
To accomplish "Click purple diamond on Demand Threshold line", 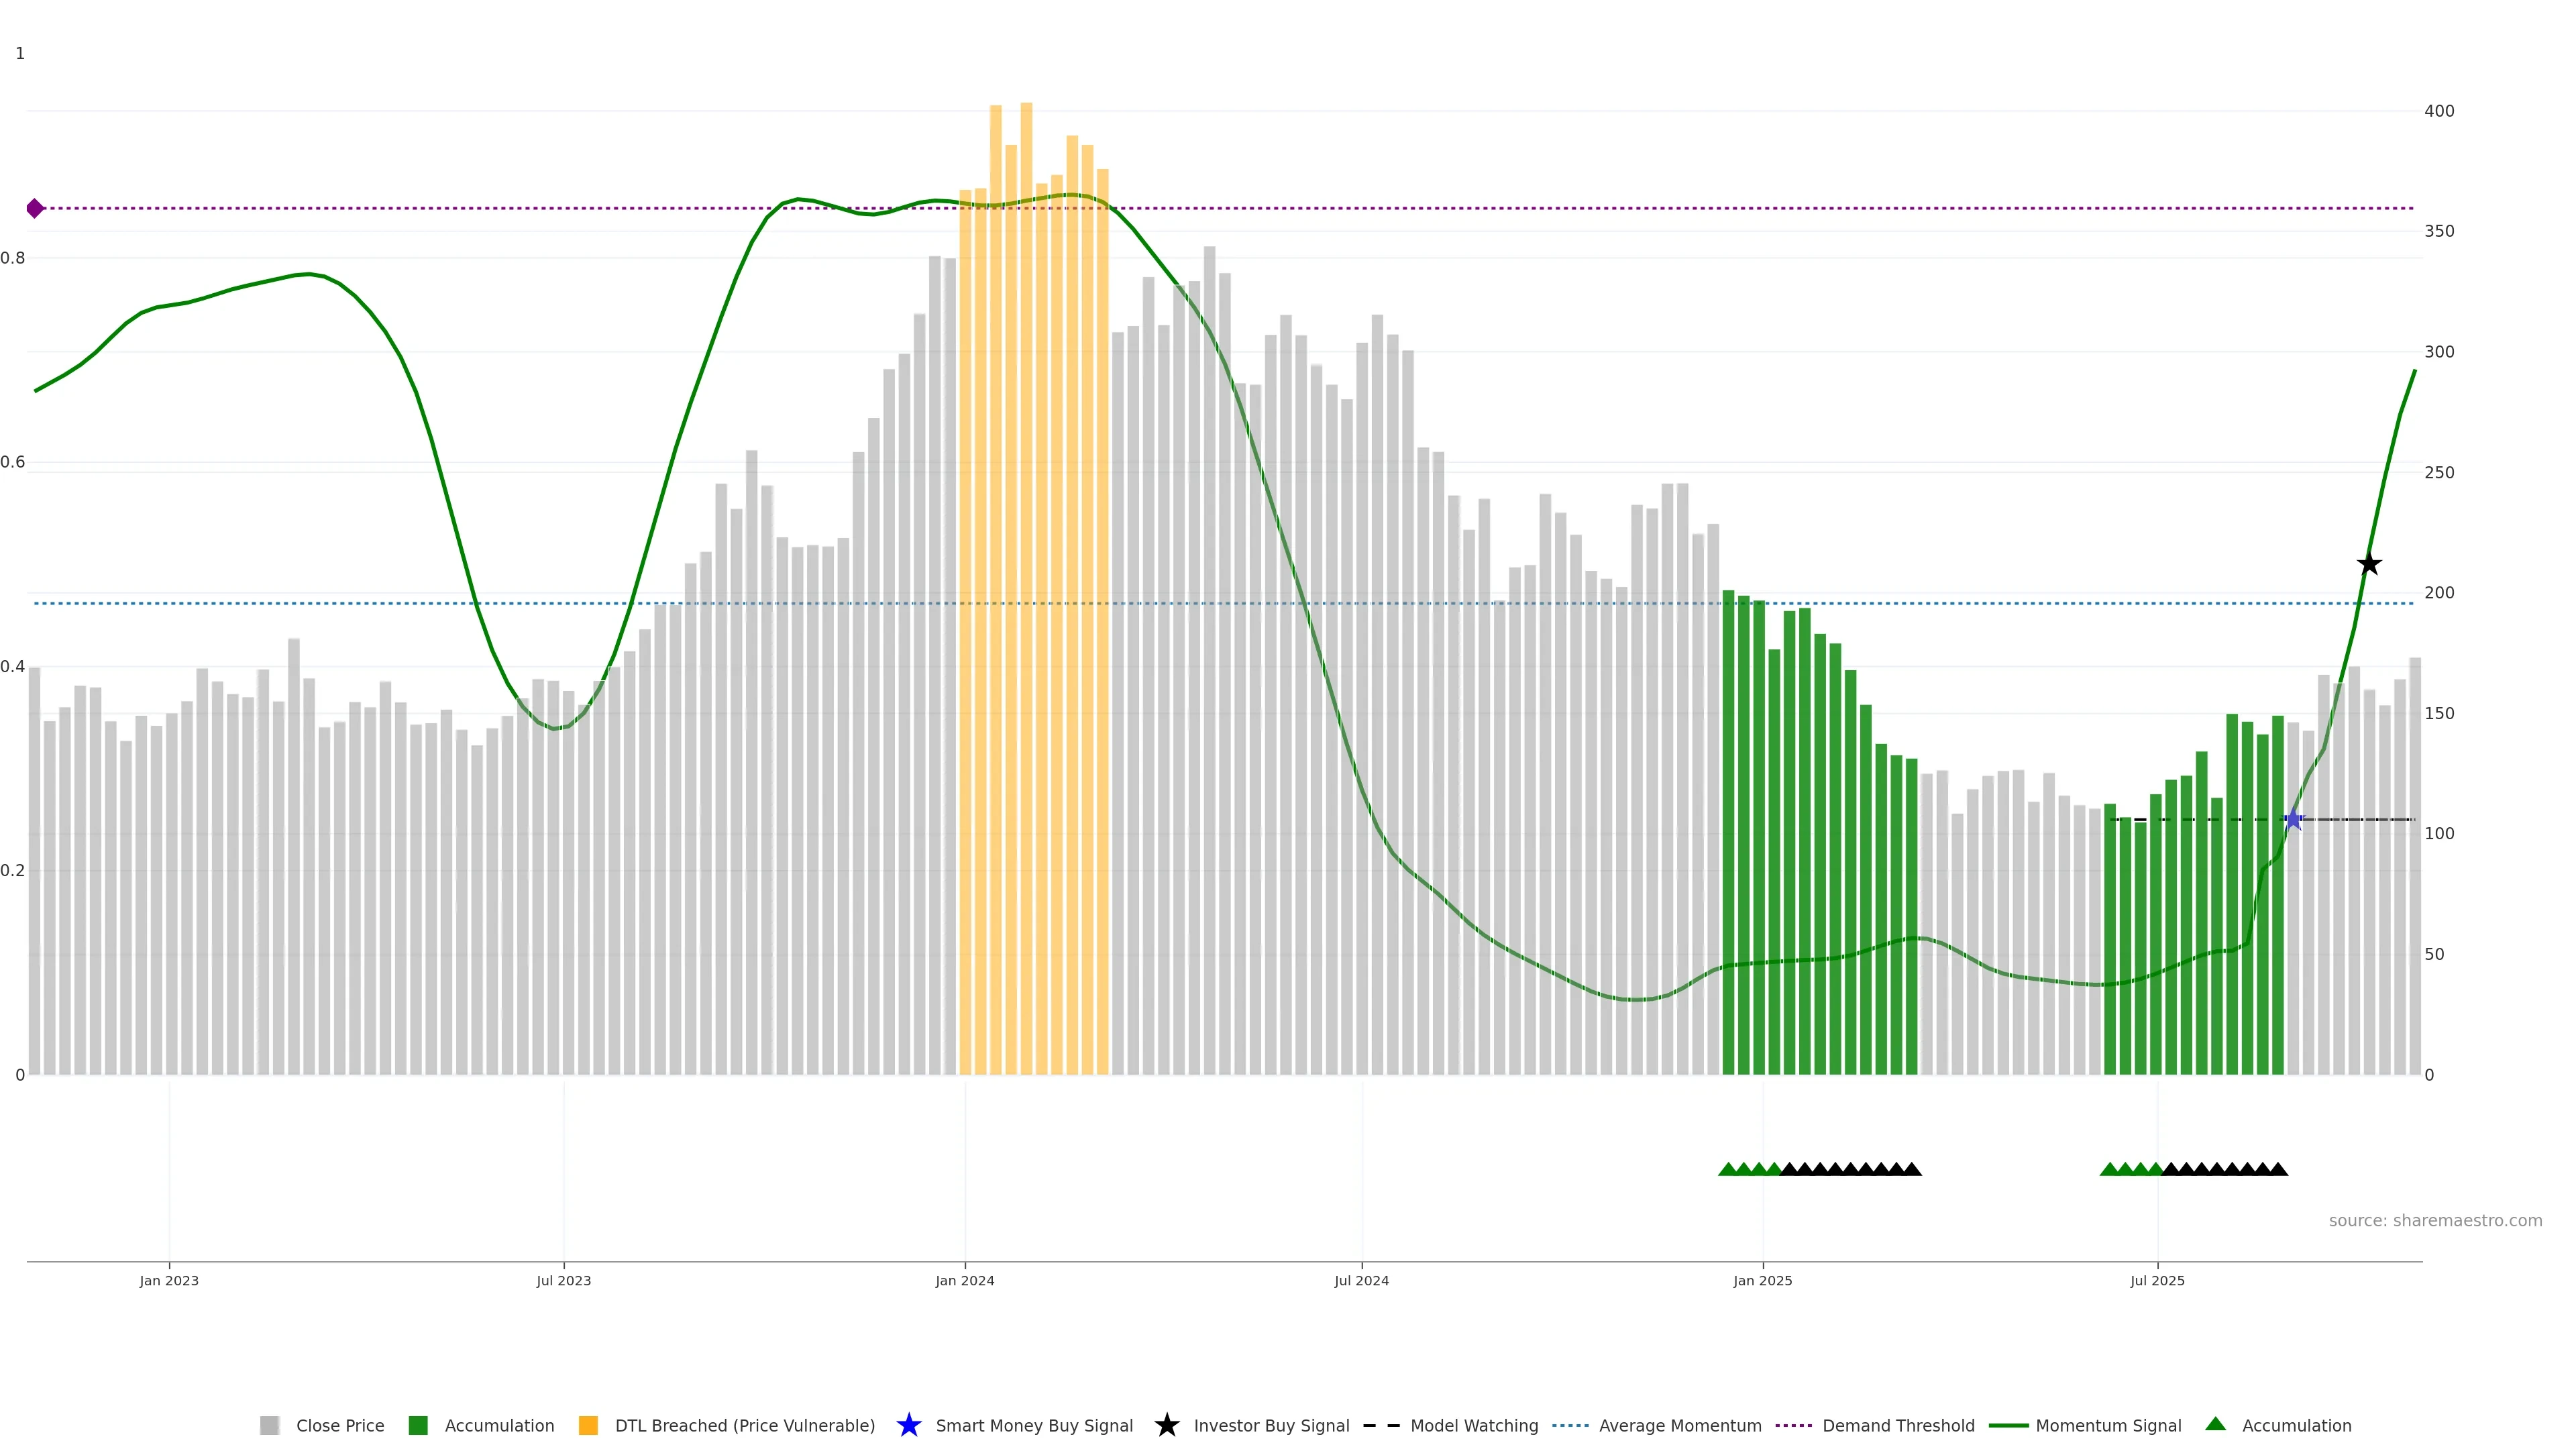I will [35, 208].
